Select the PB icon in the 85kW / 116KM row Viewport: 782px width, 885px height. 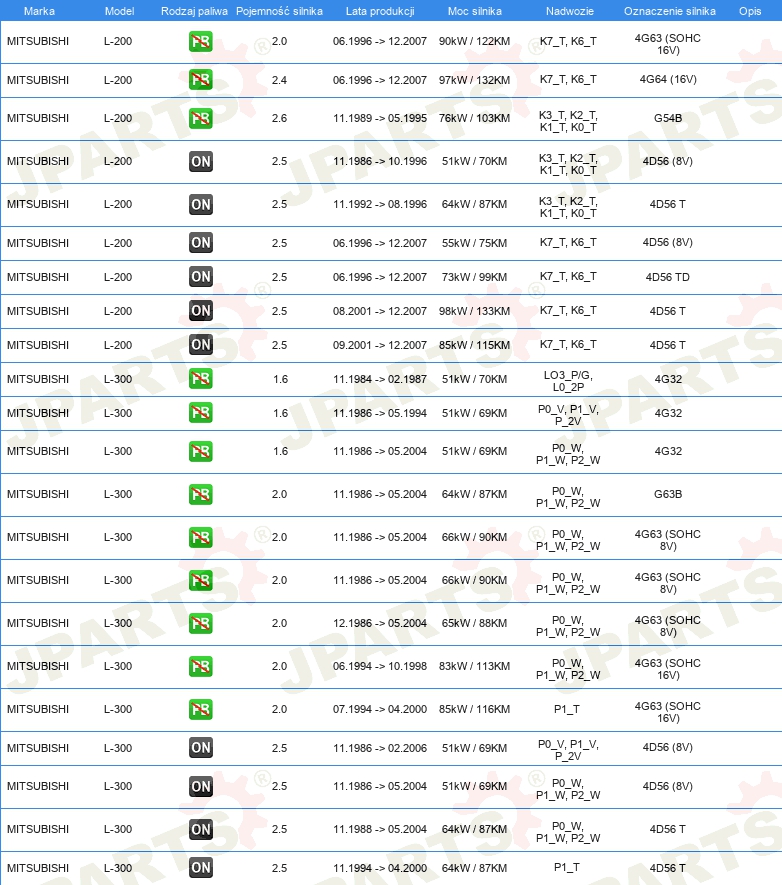[x=200, y=709]
